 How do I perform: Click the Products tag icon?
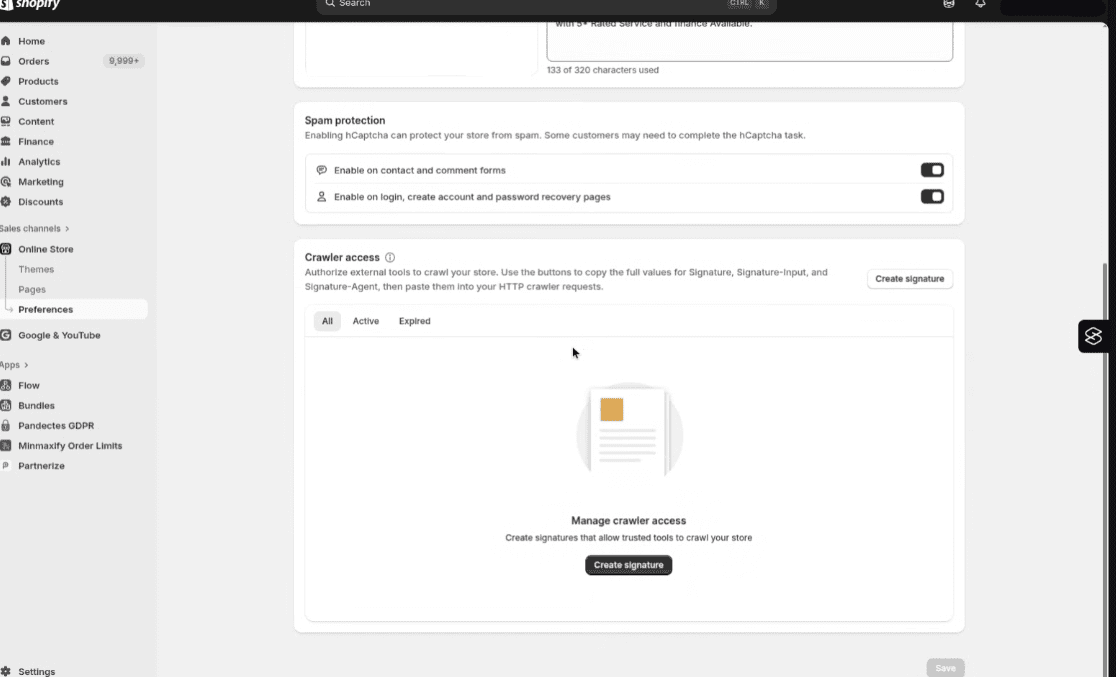(x=6, y=81)
